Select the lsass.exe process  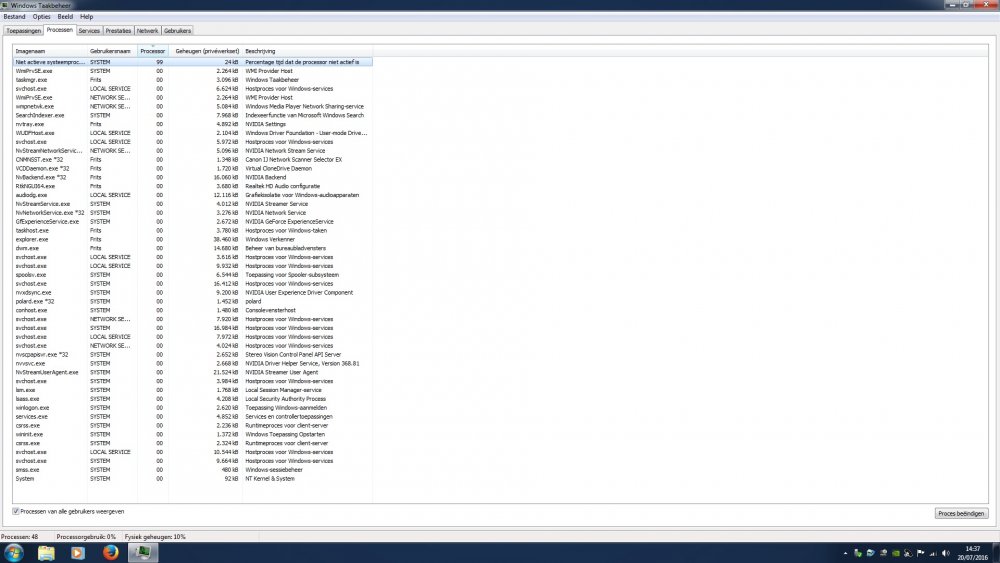(193, 399)
